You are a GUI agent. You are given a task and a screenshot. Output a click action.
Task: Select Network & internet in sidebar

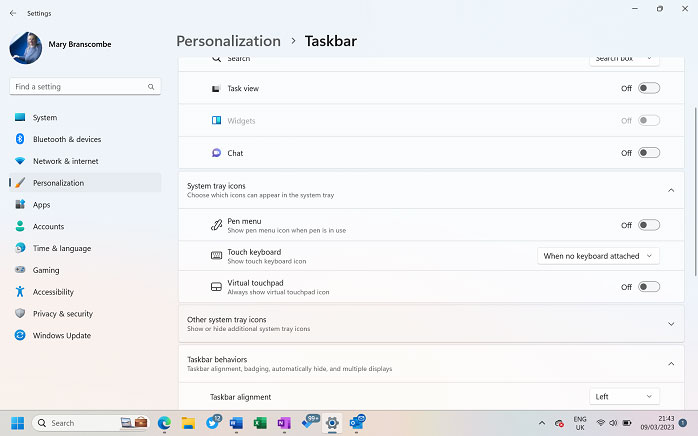[x=65, y=161]
